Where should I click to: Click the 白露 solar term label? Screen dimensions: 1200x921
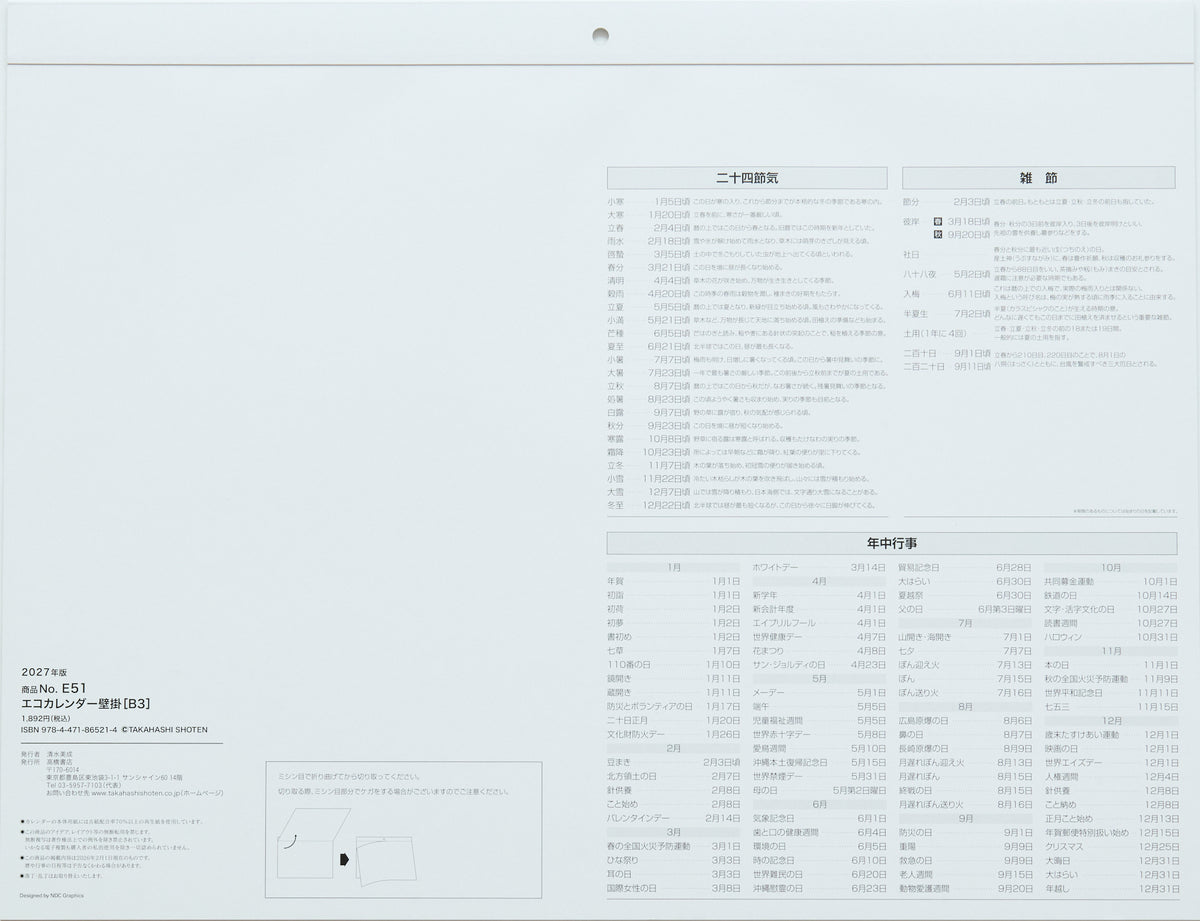616,412
